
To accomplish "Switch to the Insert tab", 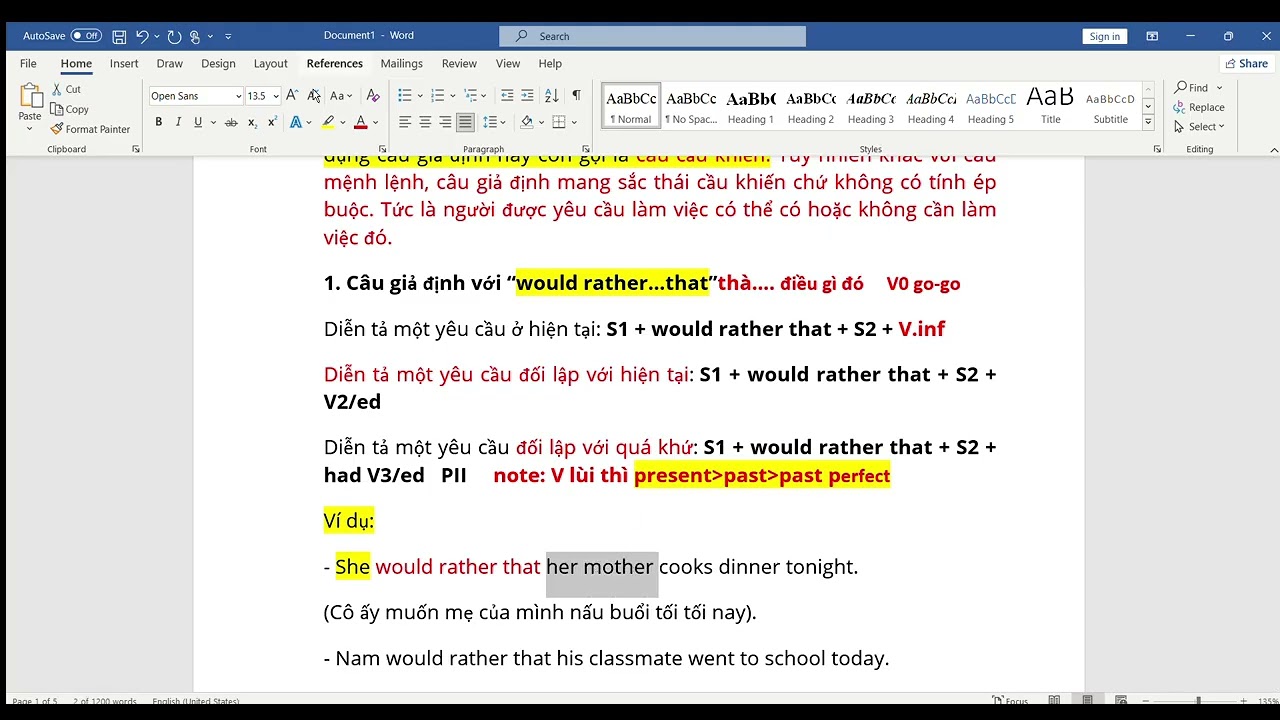I will [x=124, y=63].
